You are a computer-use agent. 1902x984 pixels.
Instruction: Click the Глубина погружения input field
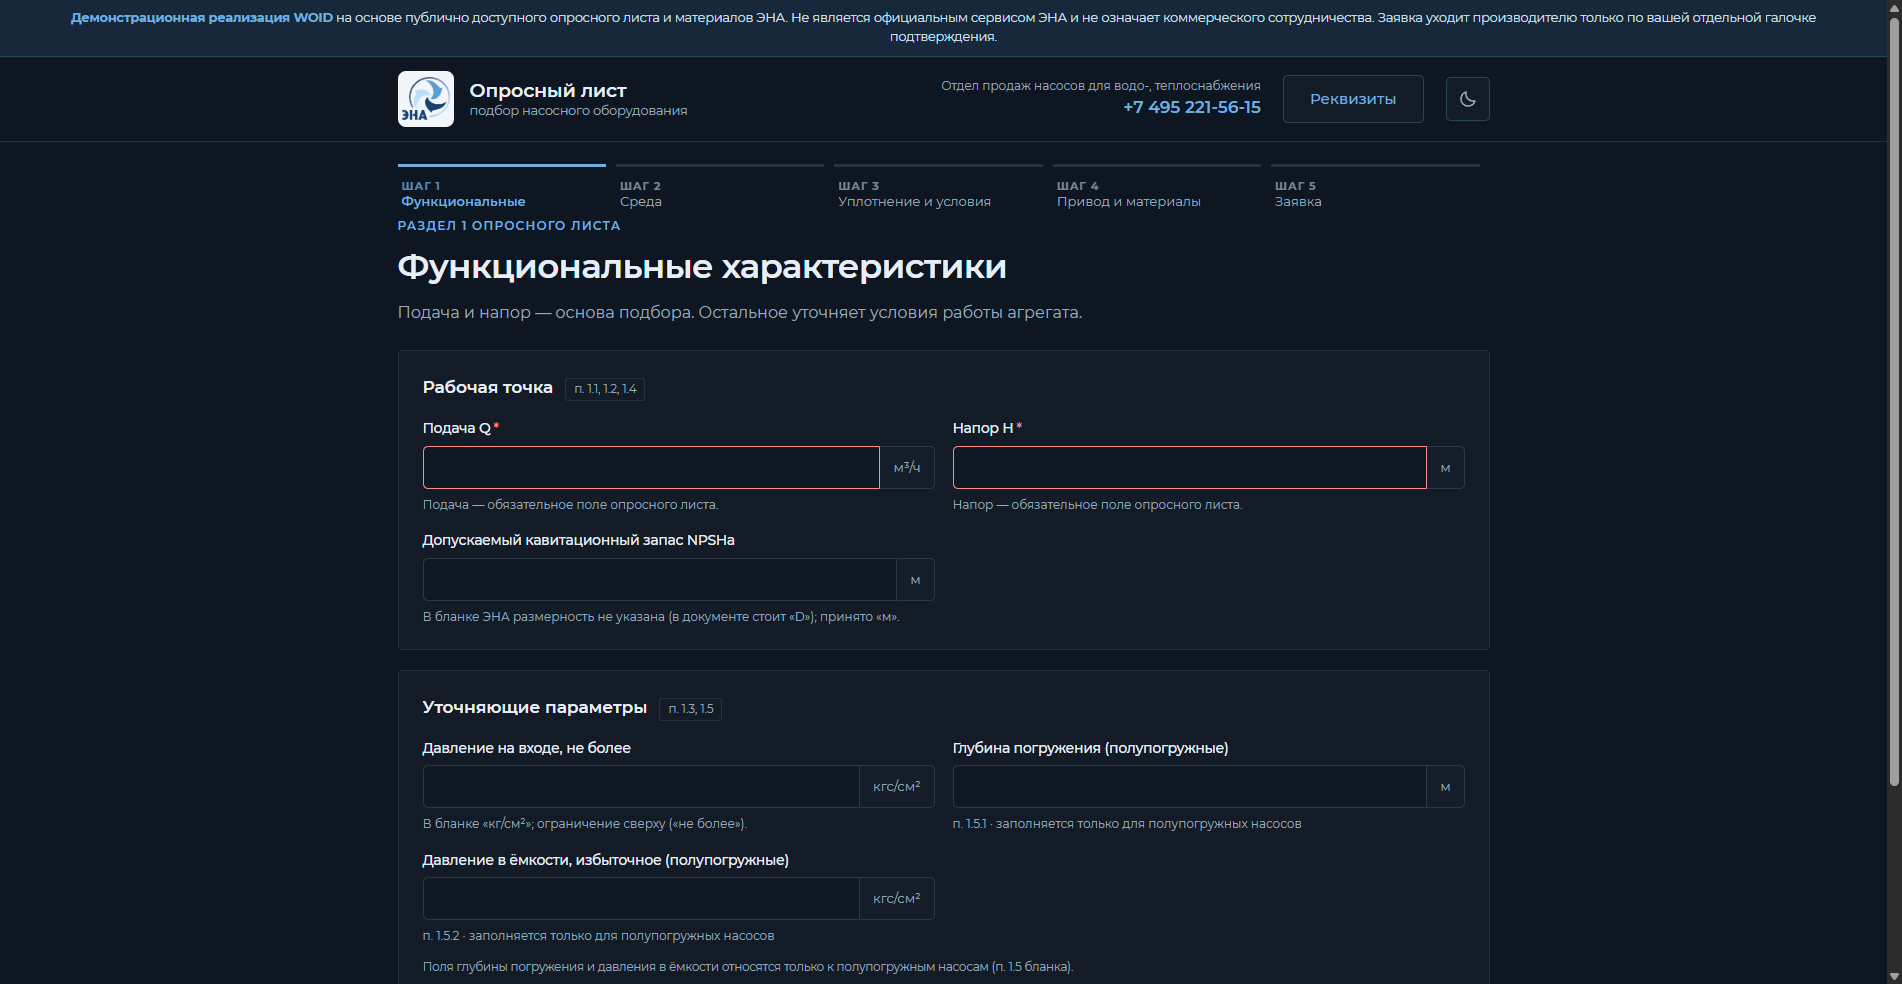(x=1190, y=787)
